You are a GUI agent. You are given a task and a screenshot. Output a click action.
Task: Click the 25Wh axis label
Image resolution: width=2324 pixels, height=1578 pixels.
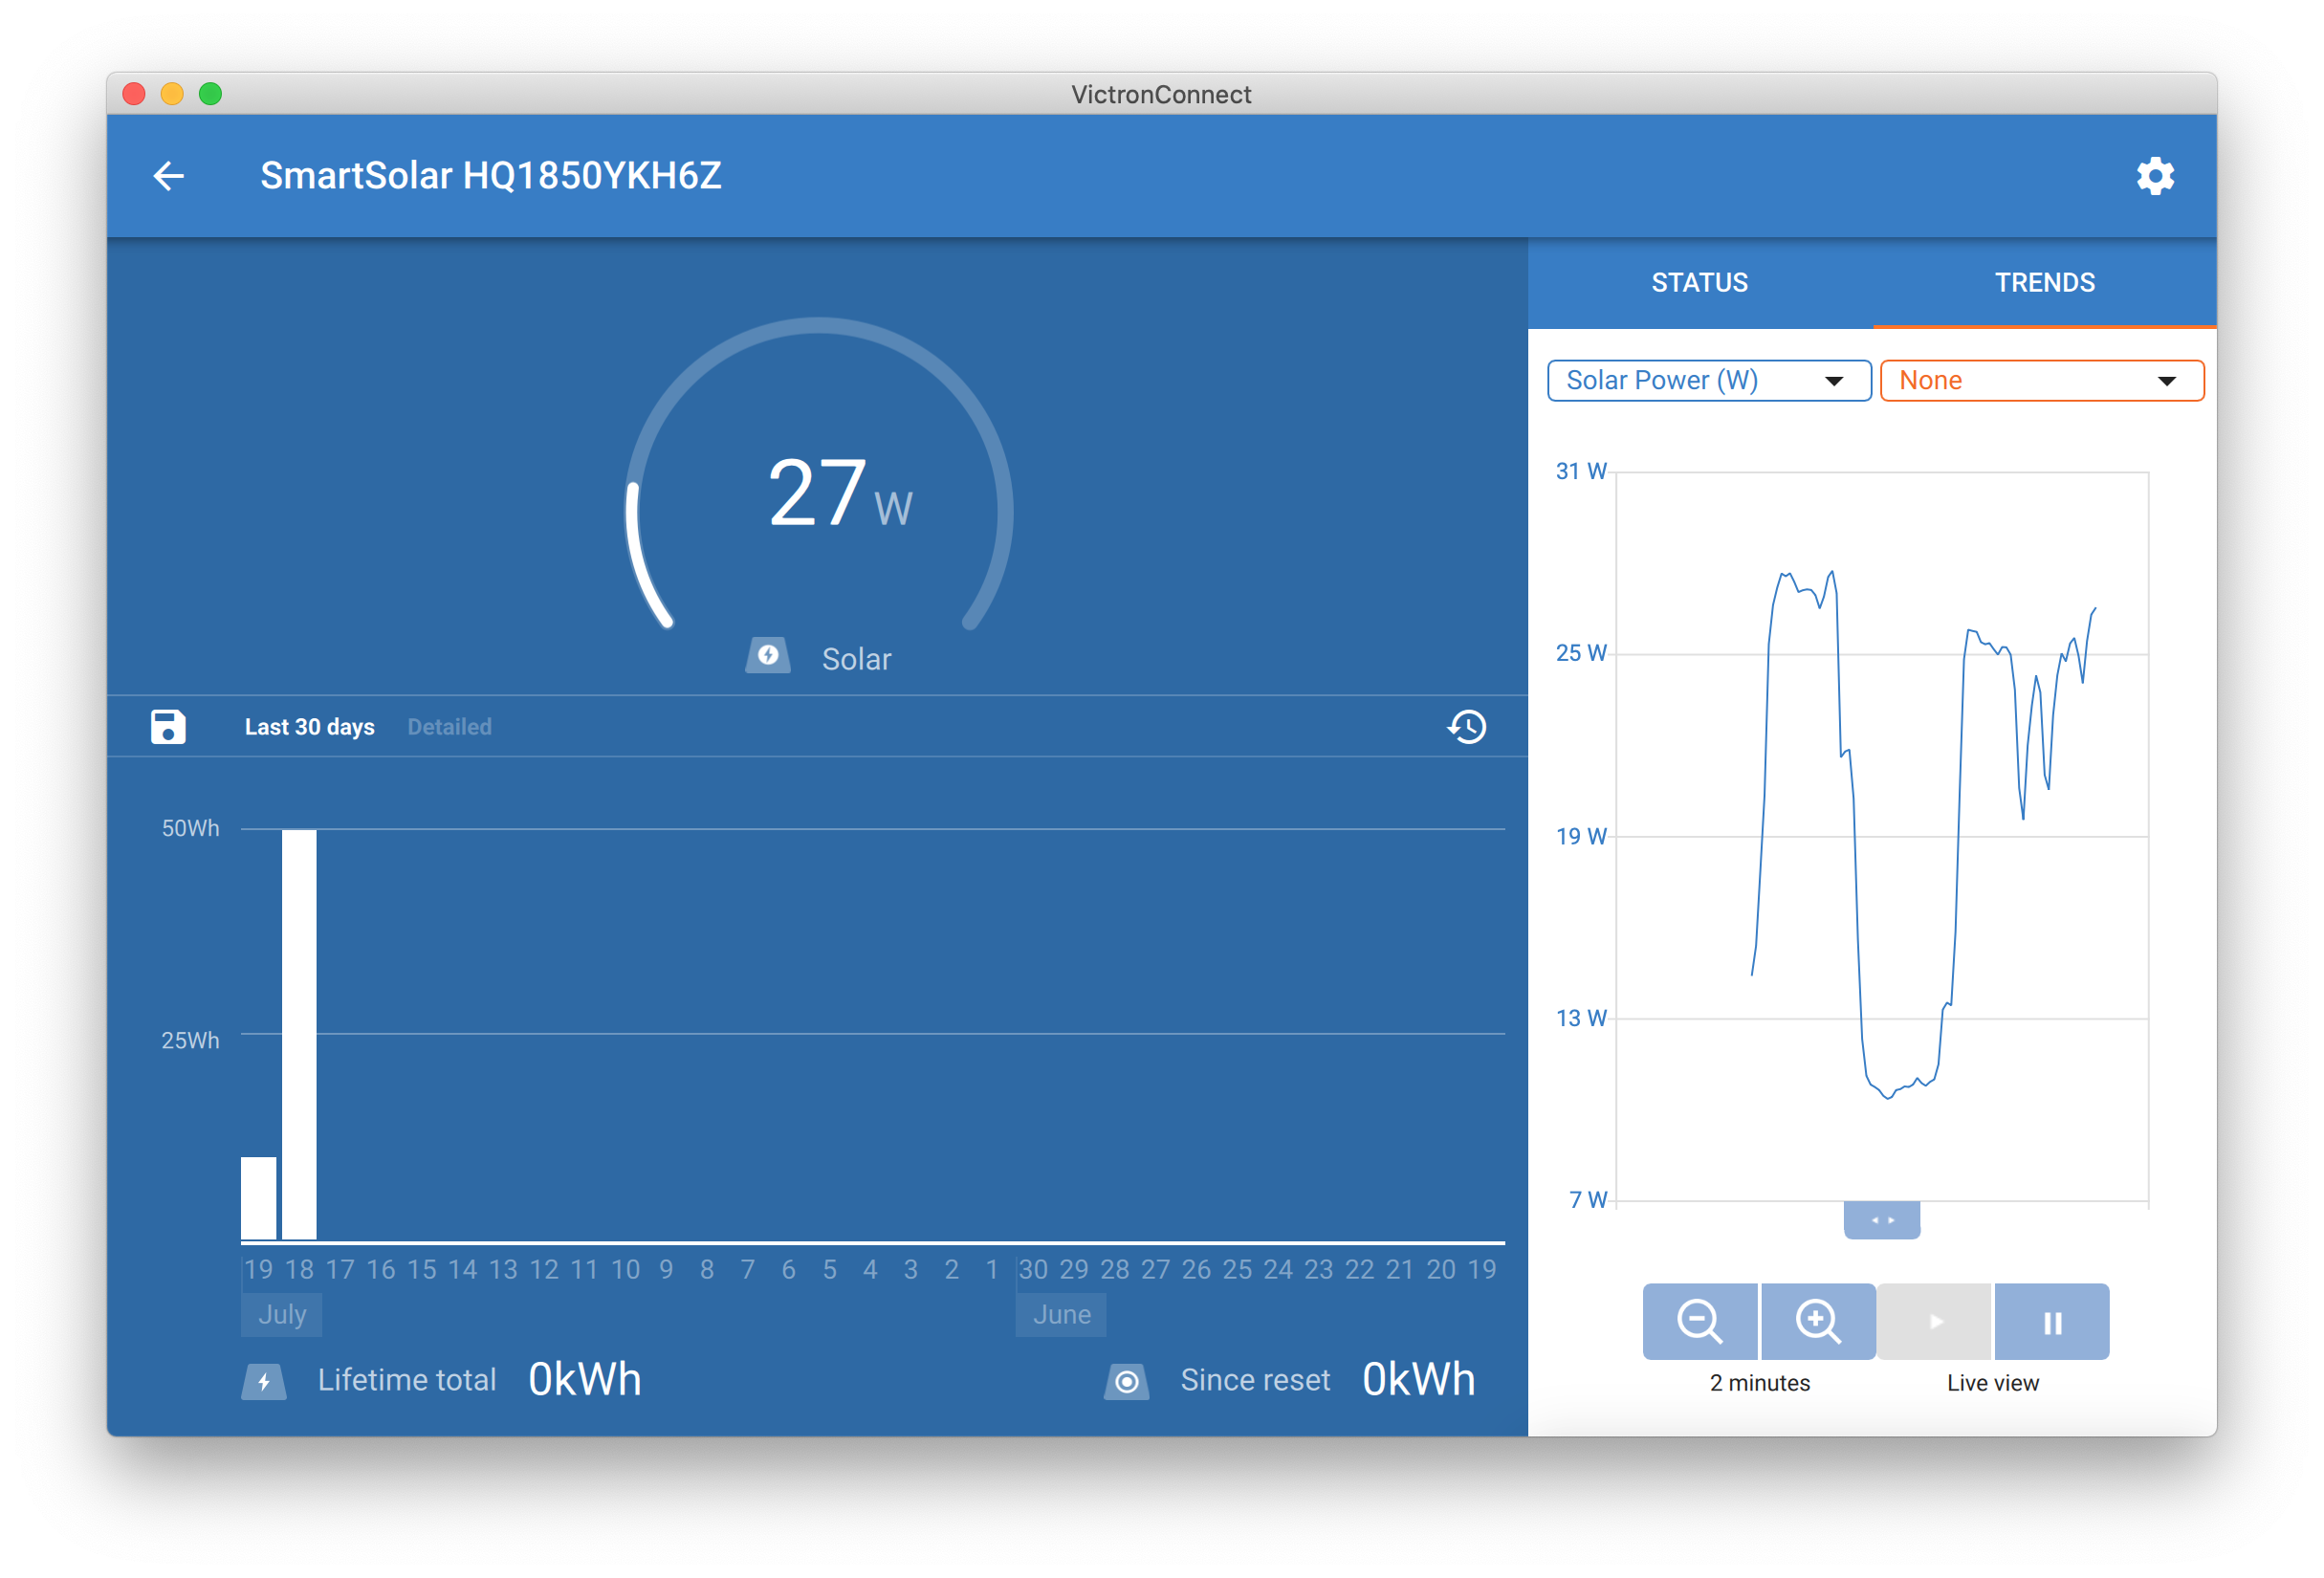point(190,1040)
